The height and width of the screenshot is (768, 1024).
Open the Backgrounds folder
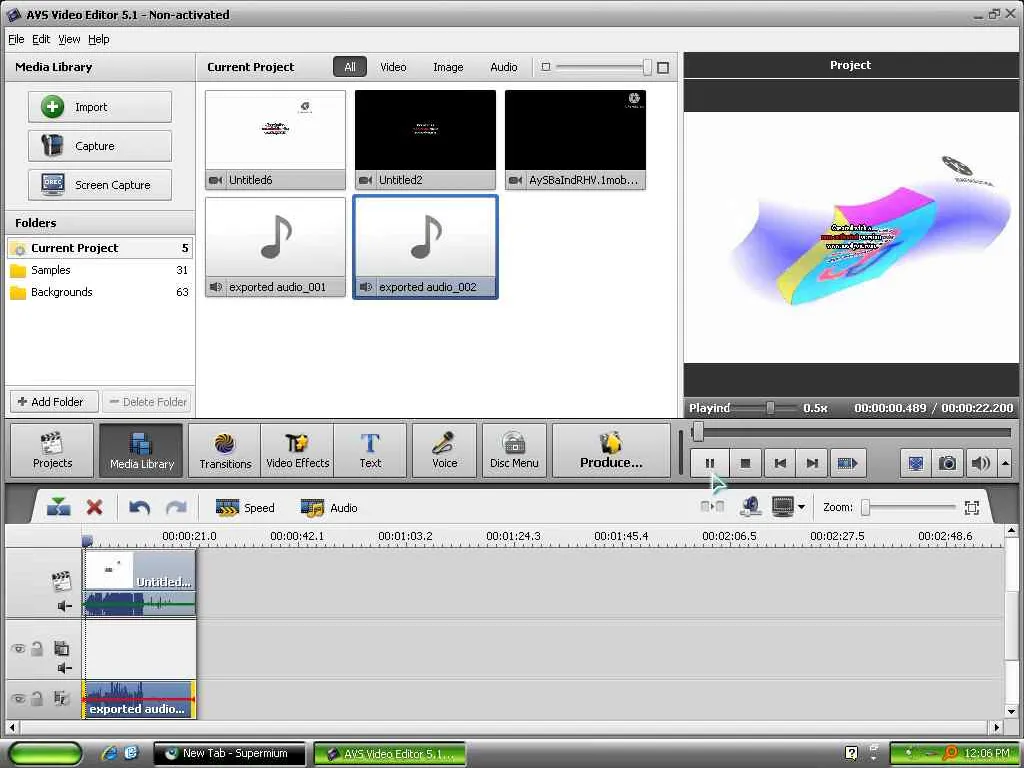point(100,292)
